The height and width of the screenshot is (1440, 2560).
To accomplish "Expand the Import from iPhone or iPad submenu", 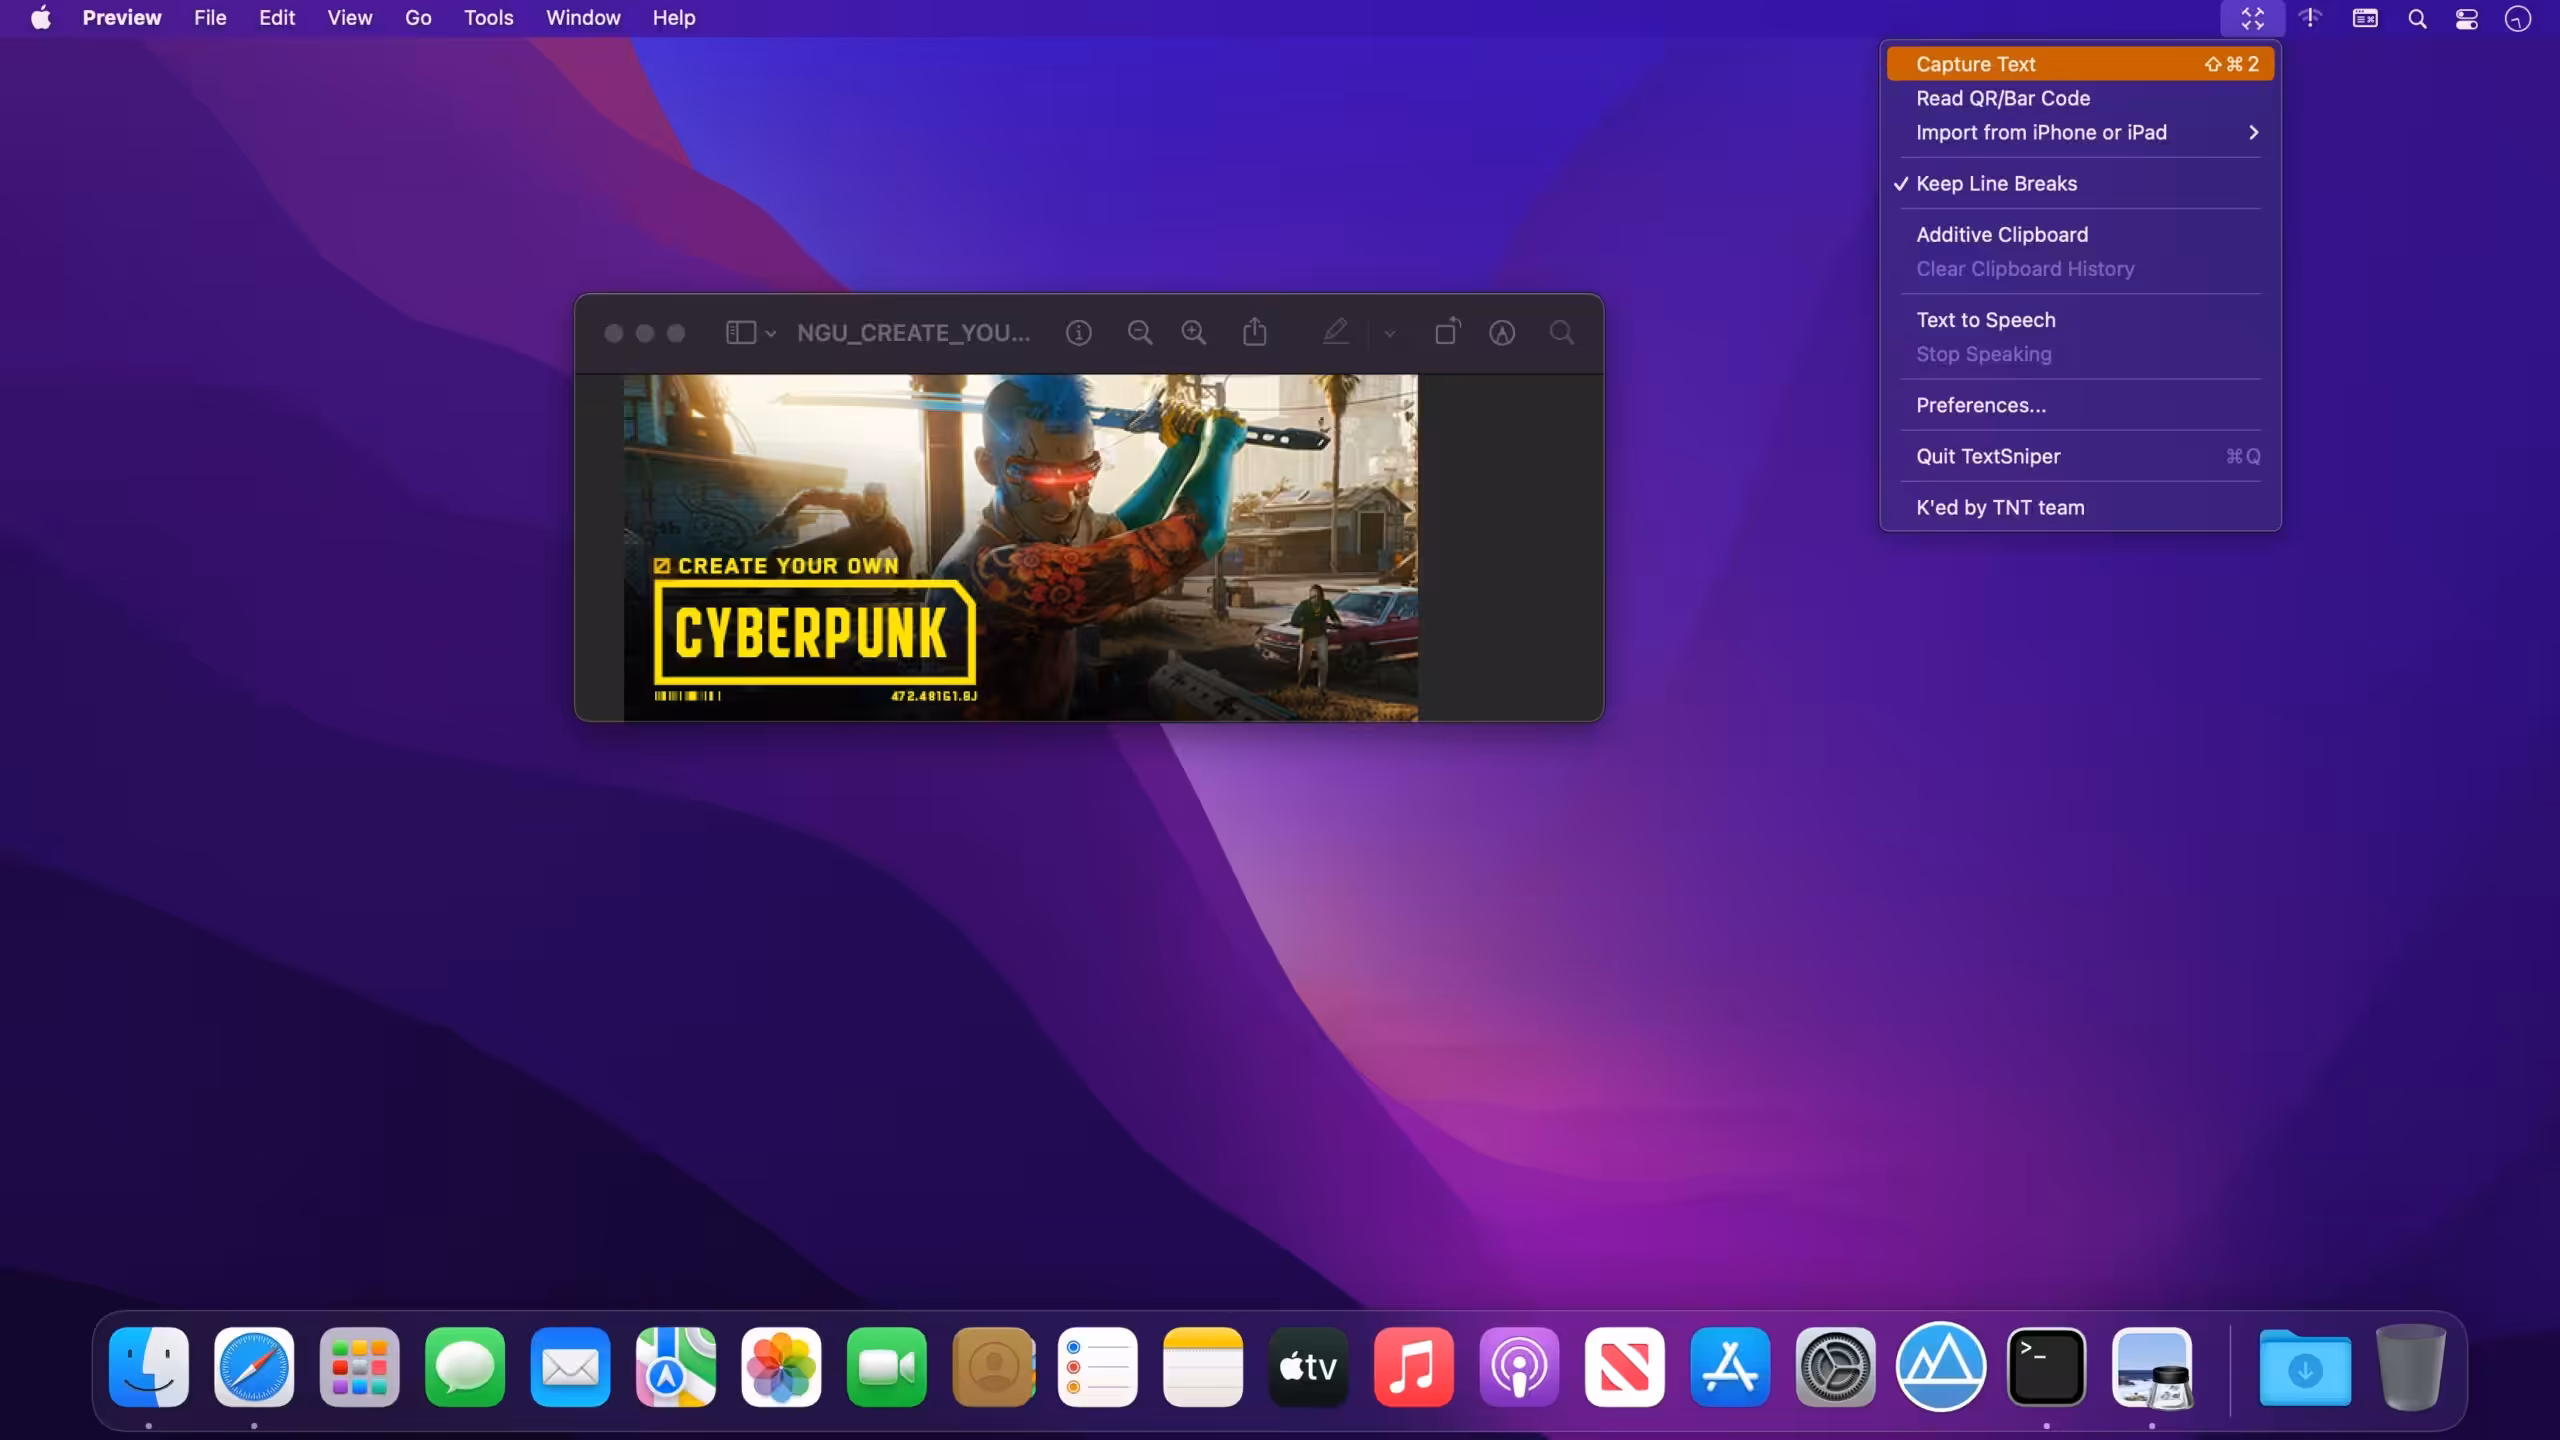I will click(2080, 132).
